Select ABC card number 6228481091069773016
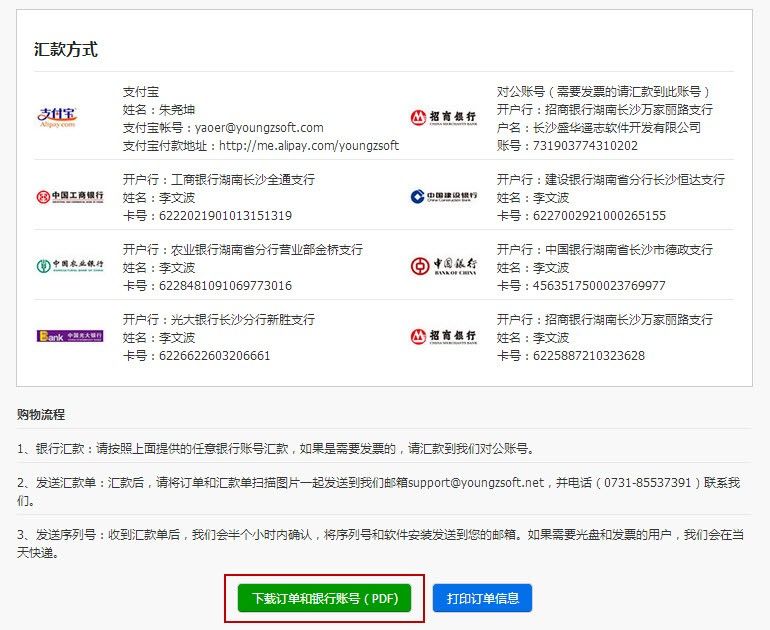The width and height of the screenshot is (770, 630). [225, 285]
